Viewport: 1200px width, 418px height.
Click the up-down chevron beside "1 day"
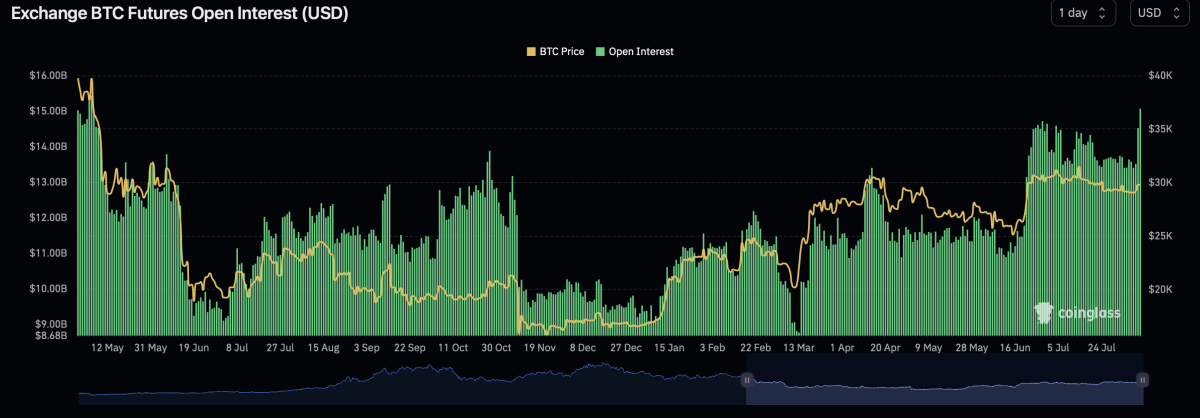1103,13
